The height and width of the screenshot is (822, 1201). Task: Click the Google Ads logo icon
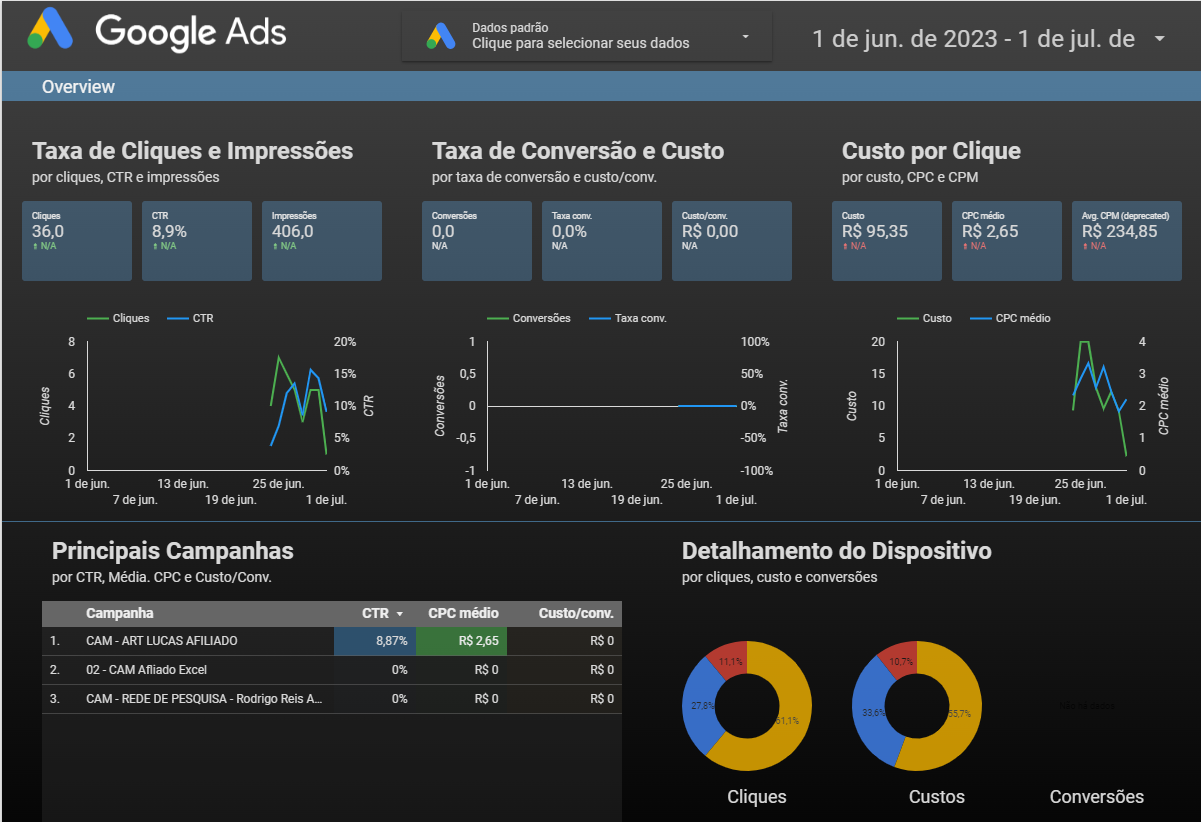click(x=50, y=30)
